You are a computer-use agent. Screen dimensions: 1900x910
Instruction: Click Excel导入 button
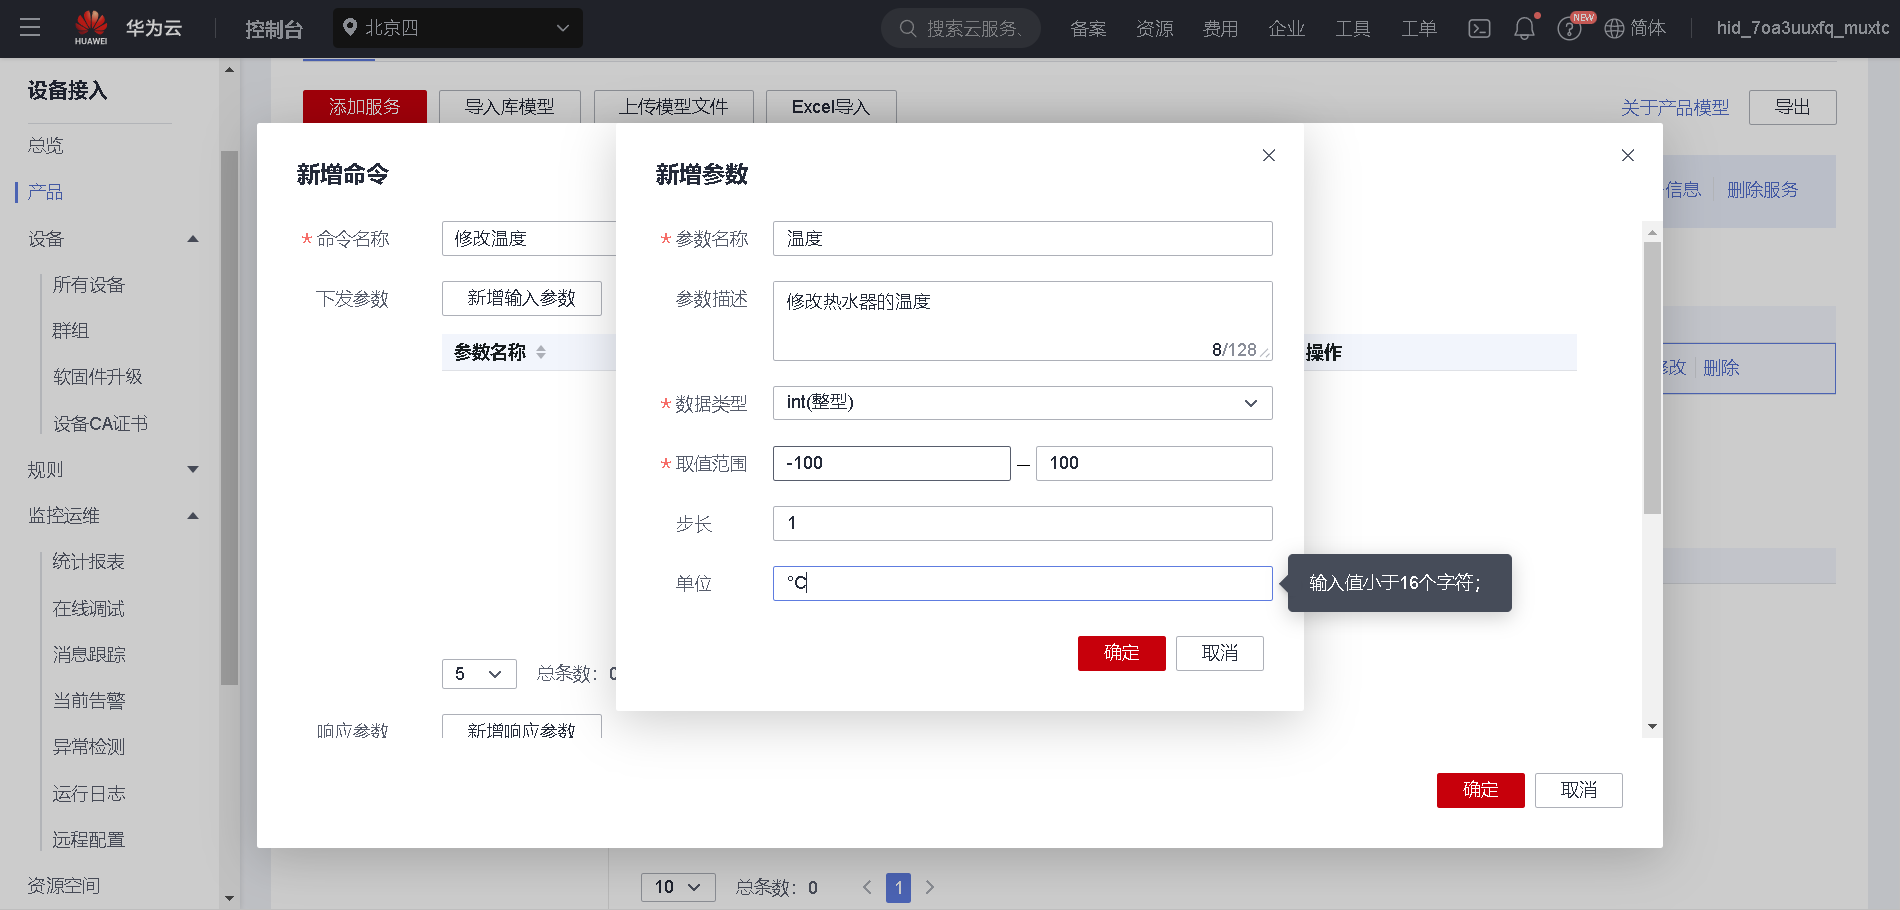point(831,107)
